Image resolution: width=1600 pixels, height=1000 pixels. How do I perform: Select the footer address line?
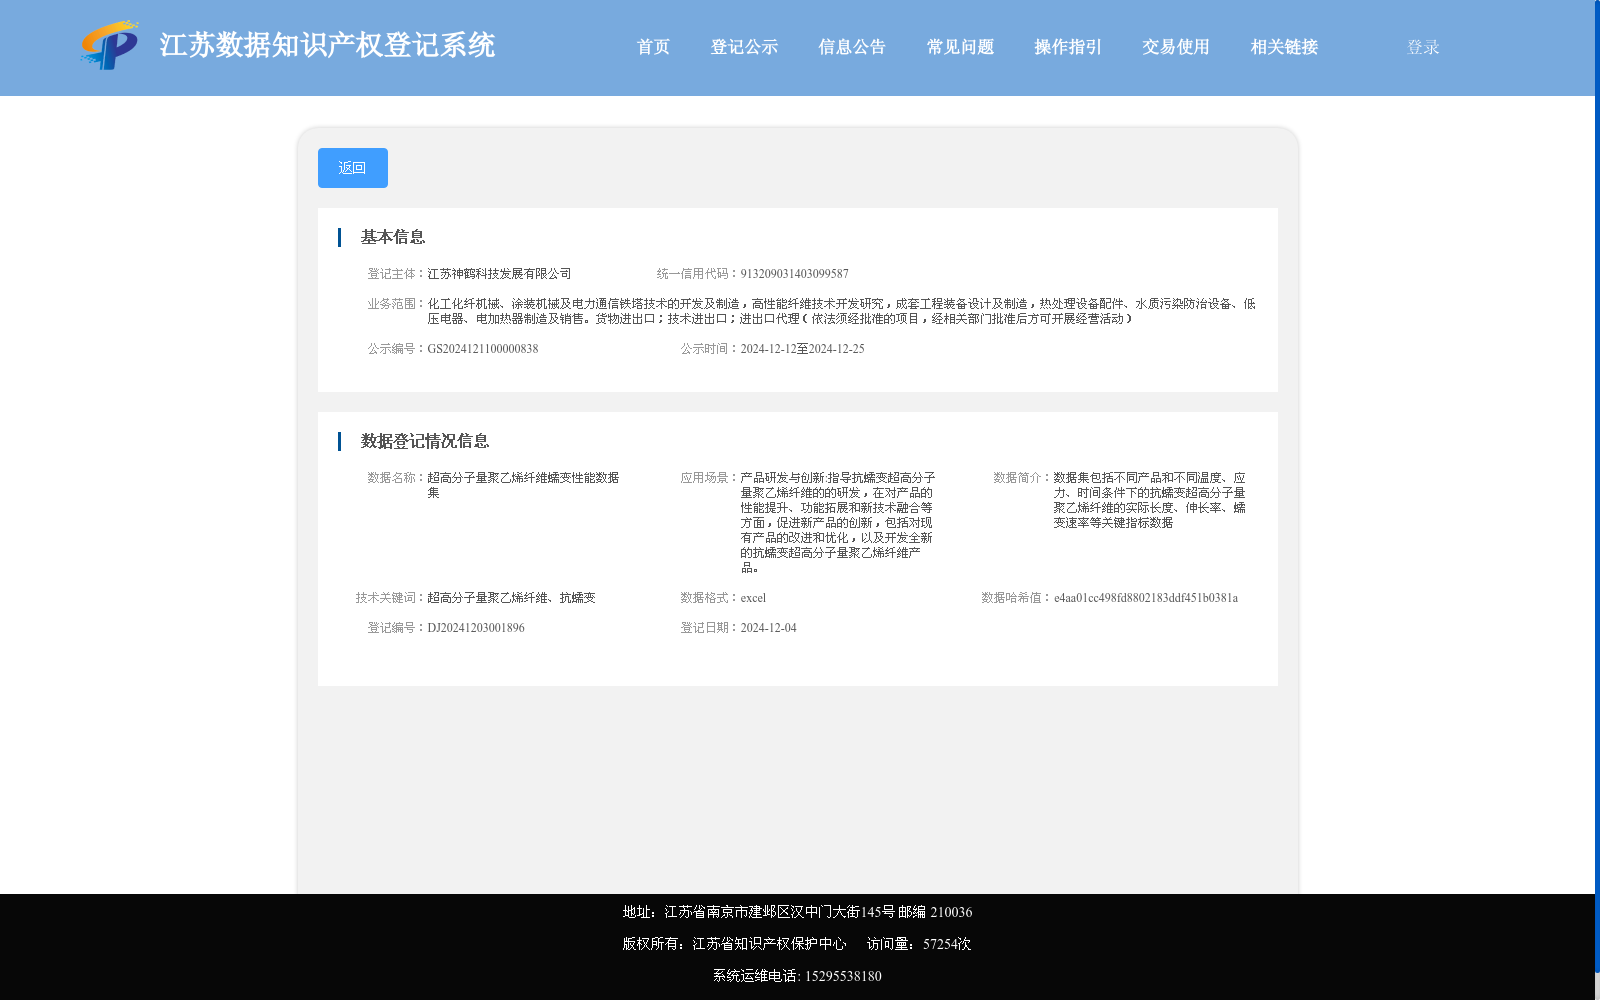point(797,912)
